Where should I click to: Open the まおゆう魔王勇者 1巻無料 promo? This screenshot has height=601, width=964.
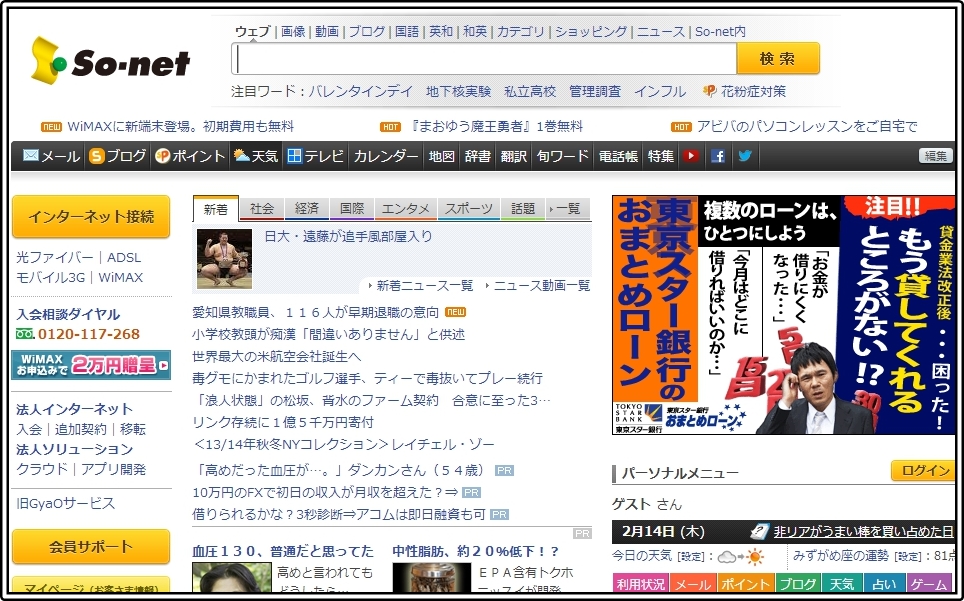(x=496, y=127)
